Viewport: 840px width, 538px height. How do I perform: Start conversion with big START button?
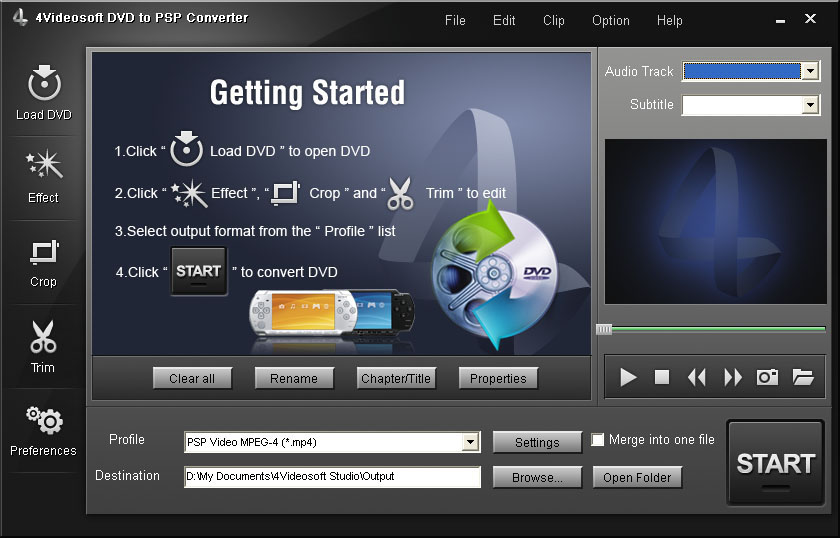(x=775, y=463)
